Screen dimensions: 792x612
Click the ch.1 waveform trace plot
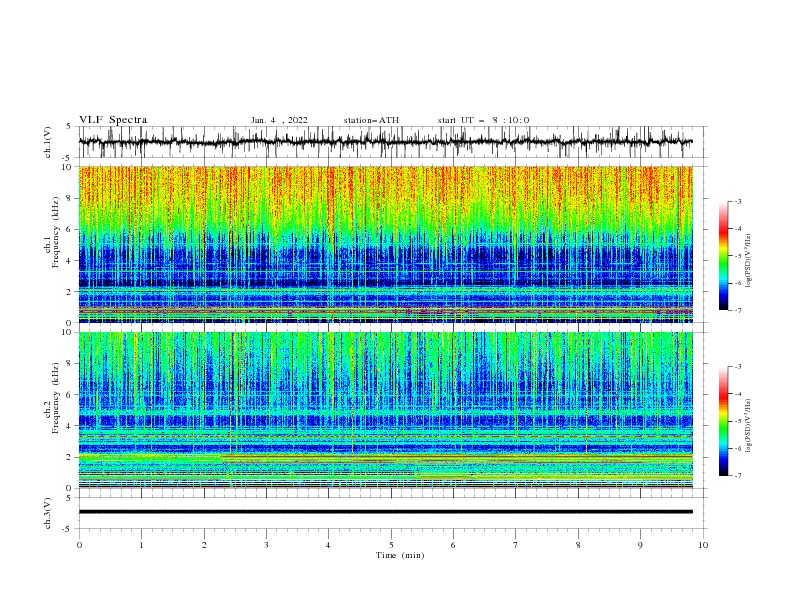[x=385, y=142]
